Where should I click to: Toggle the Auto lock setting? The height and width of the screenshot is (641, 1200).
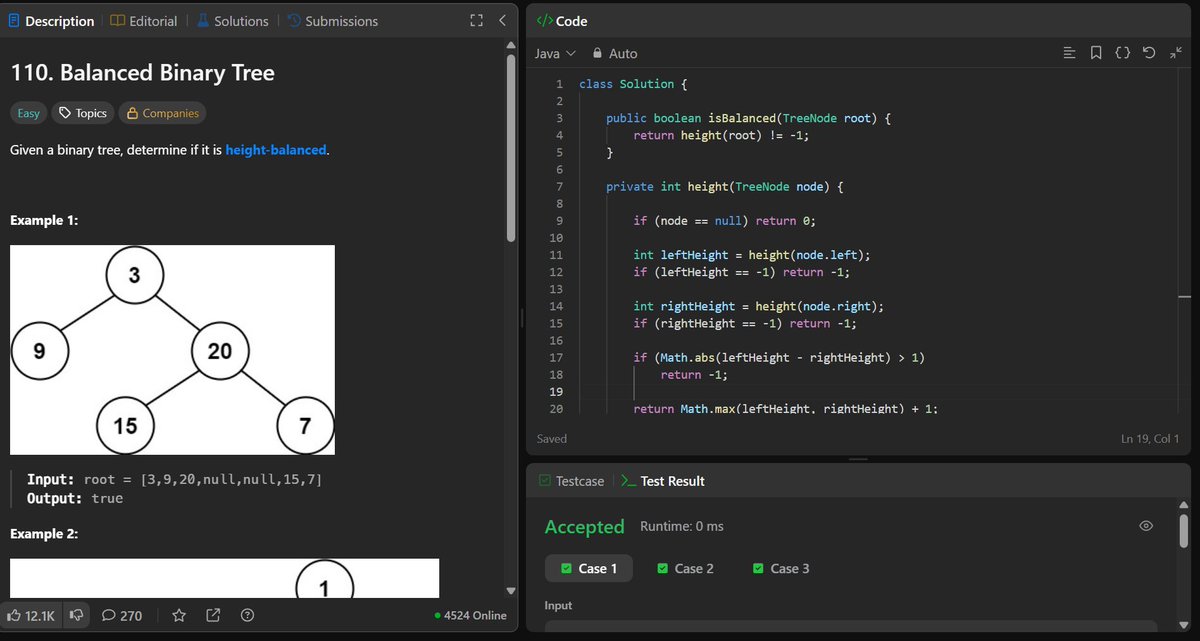[614, 53]
